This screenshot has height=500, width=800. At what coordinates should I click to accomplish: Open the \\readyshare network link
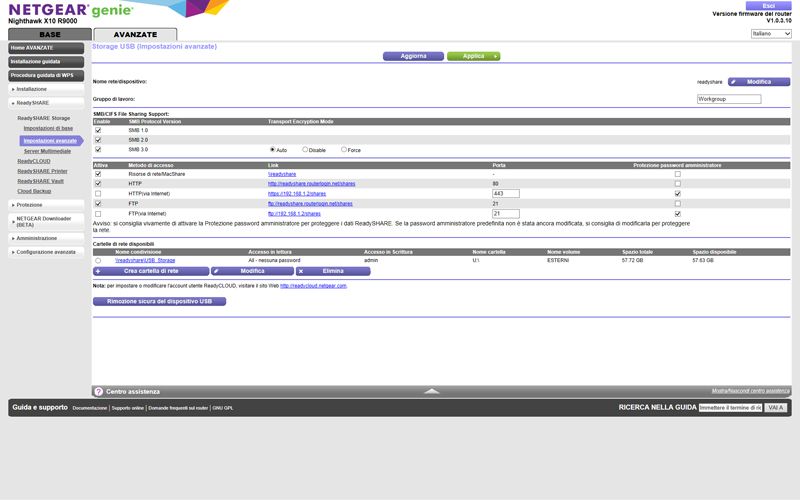[x=282, y=174]
